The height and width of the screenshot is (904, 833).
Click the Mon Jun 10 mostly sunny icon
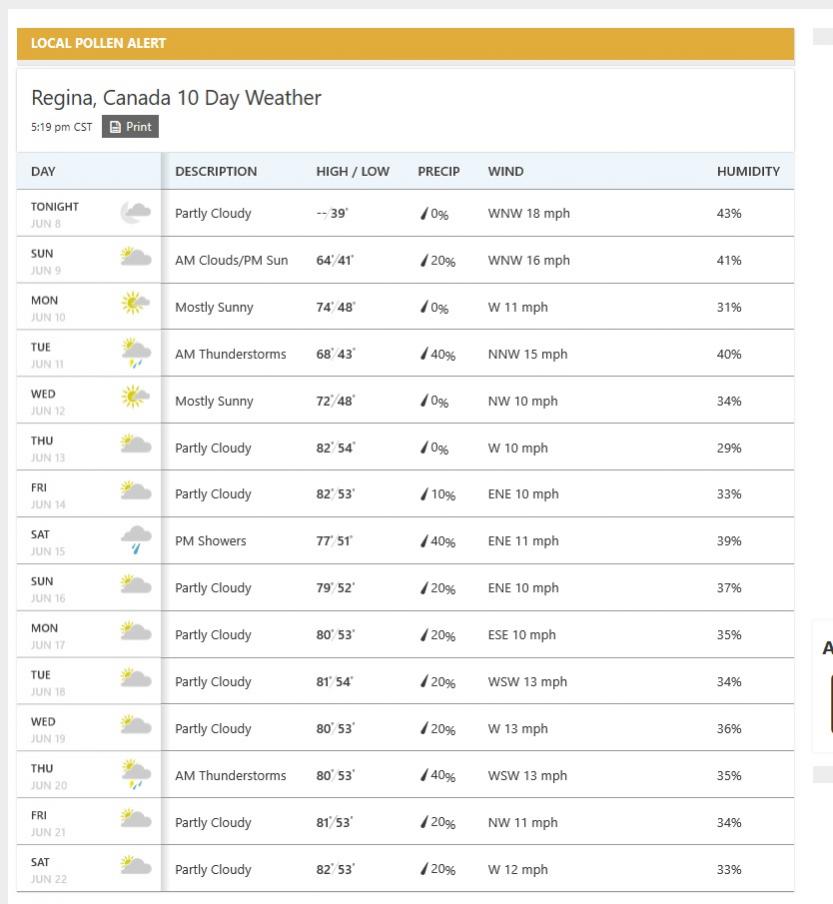tap(135, 307)
